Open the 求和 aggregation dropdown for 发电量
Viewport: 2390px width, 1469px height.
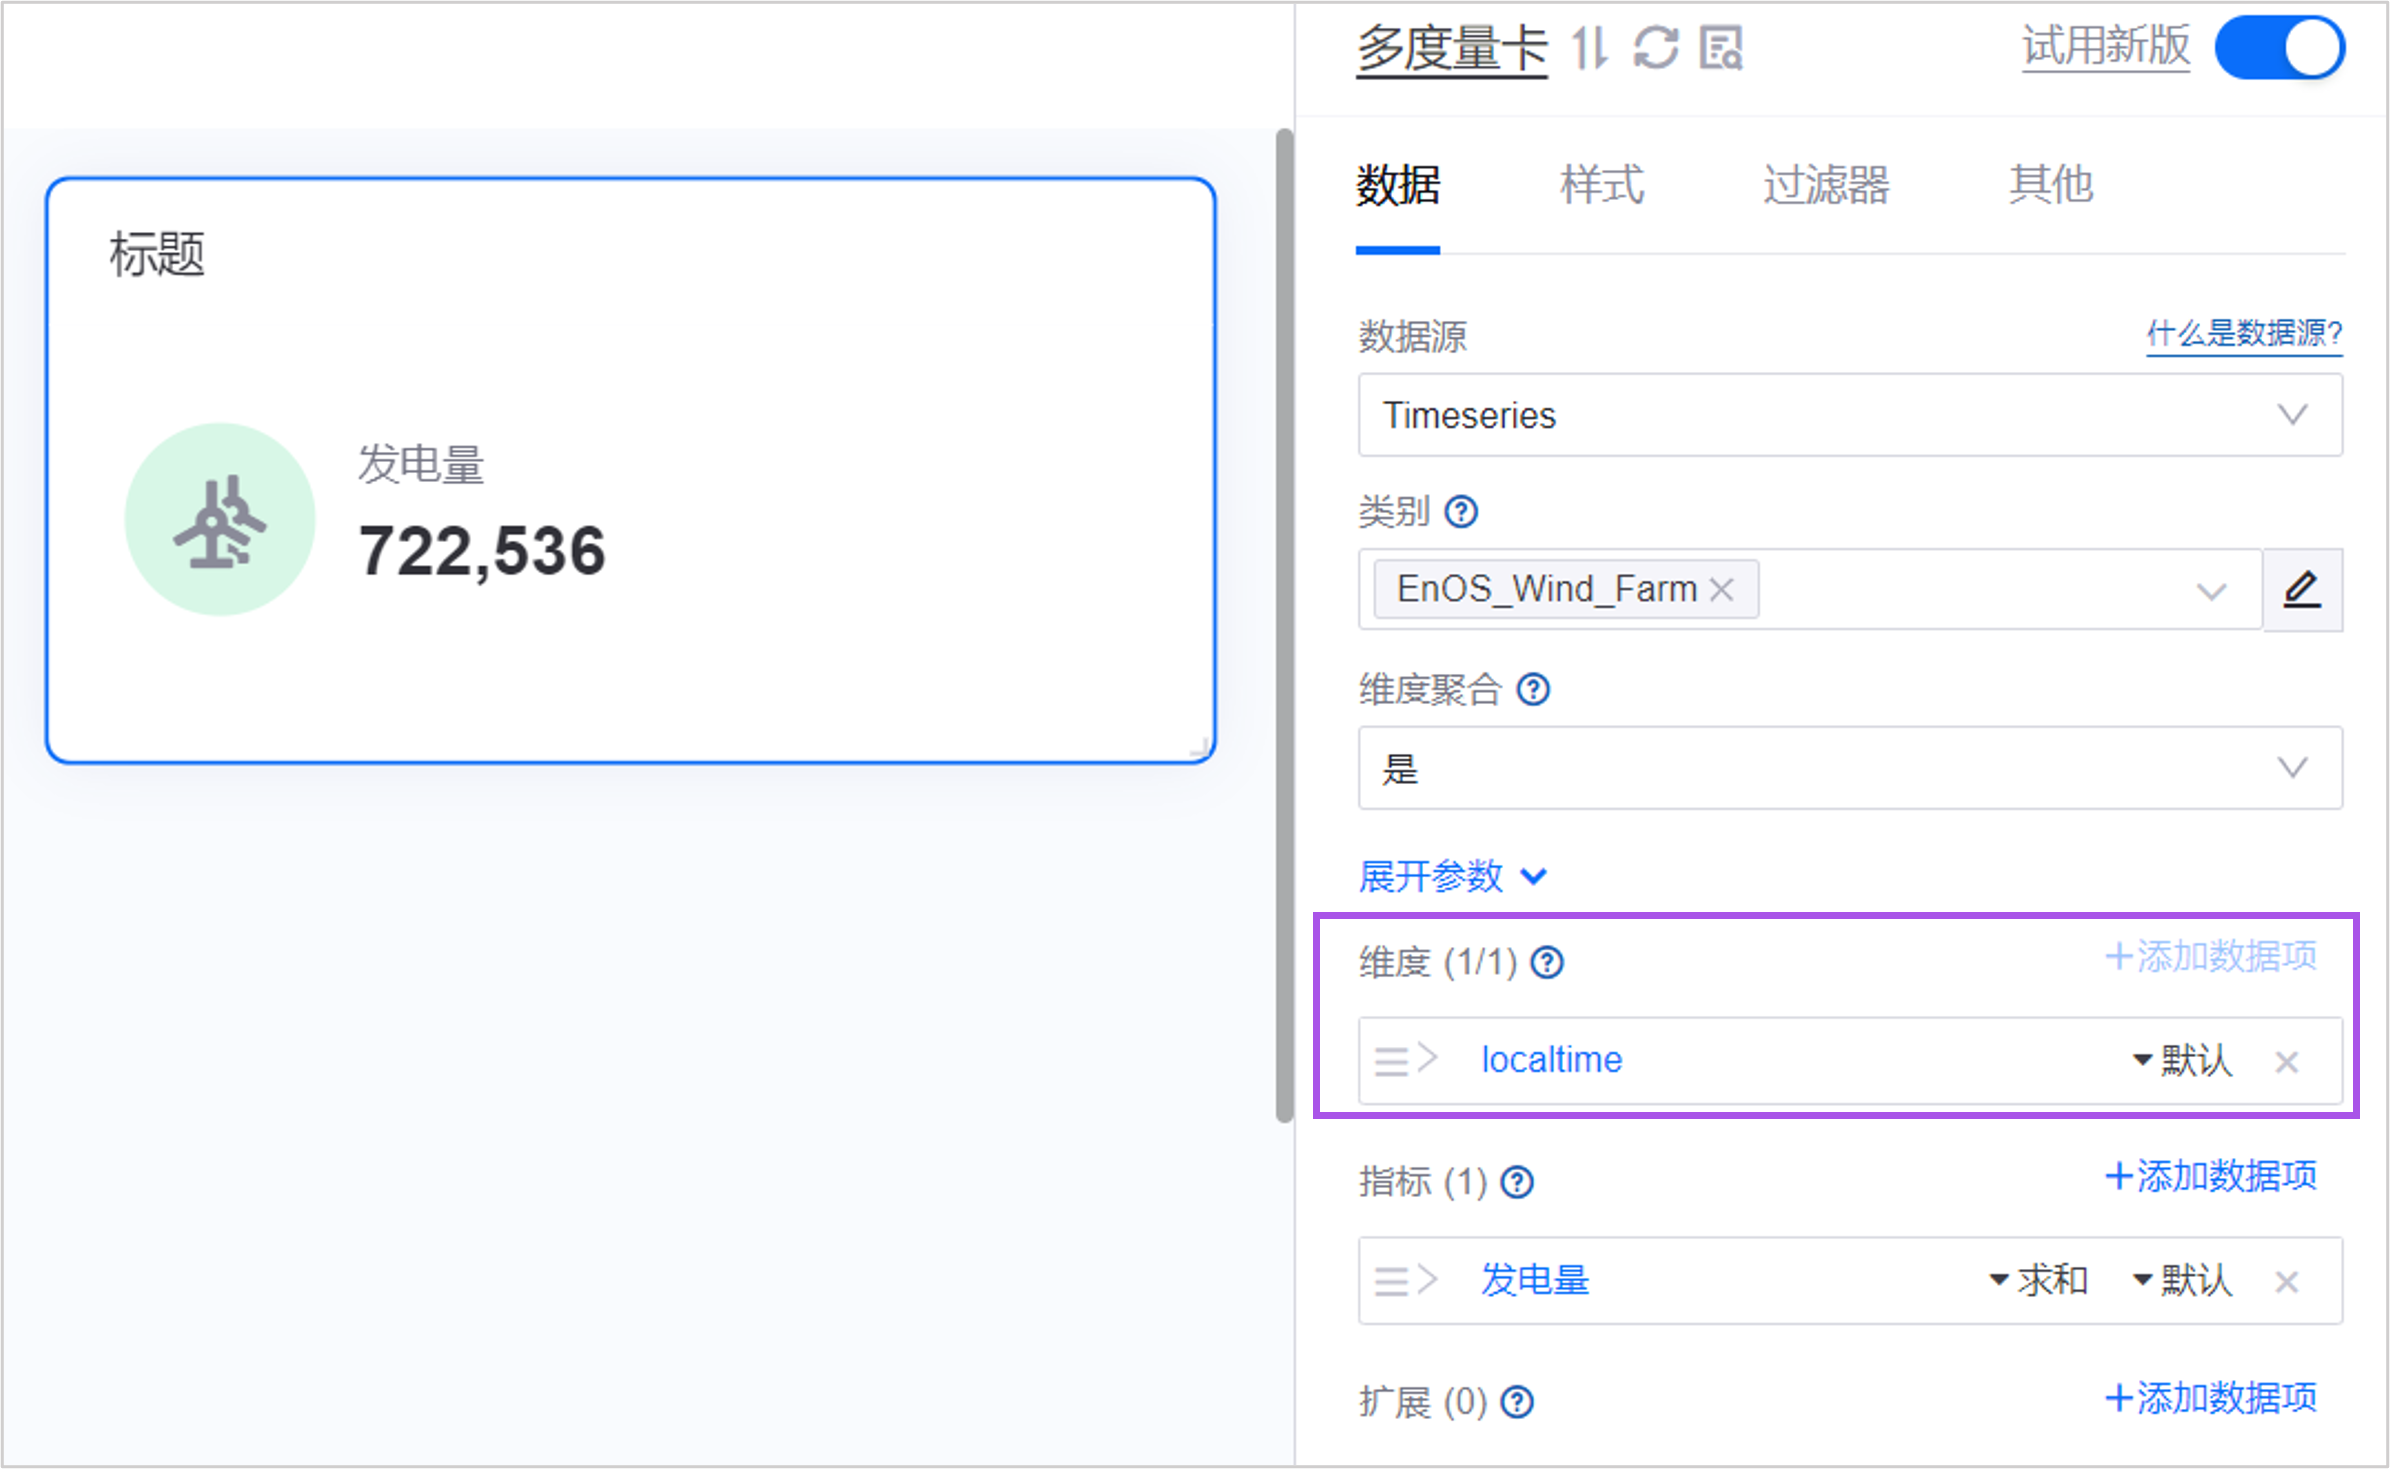2038,1281
